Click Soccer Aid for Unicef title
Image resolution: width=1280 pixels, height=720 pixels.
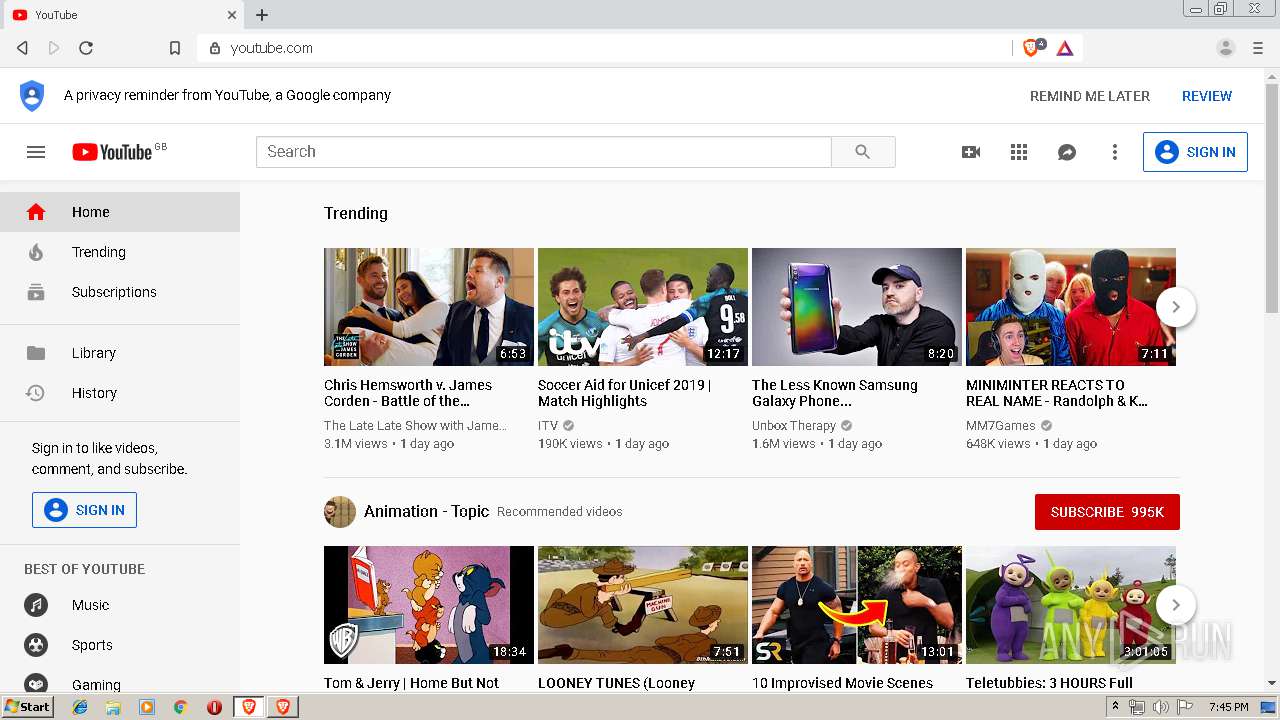624,393
